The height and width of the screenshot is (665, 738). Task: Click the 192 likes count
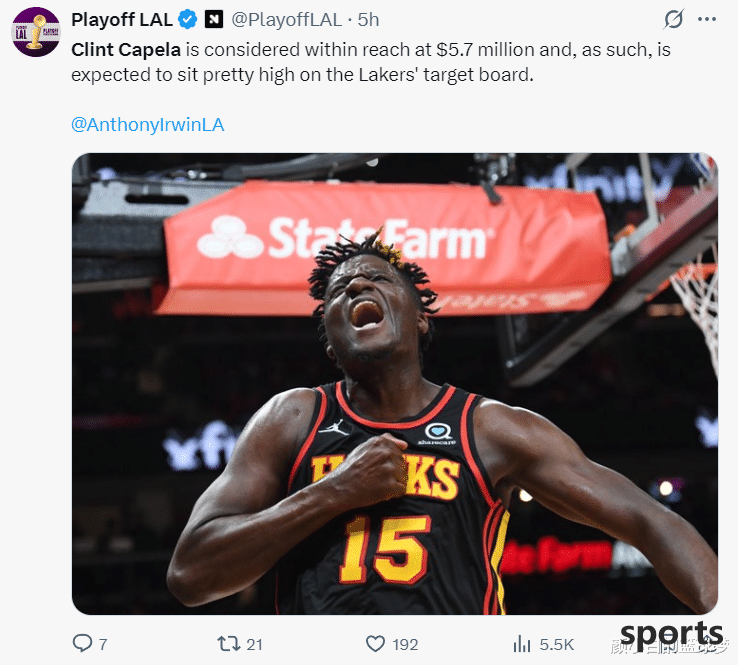(405, 644)
